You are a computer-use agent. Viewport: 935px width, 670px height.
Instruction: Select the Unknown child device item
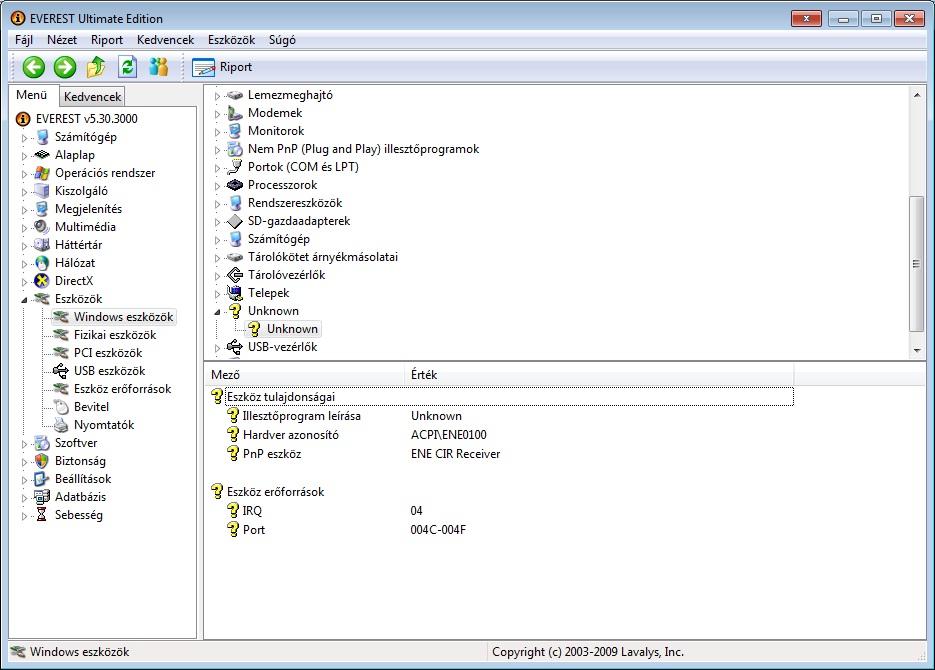coord(292,328)
